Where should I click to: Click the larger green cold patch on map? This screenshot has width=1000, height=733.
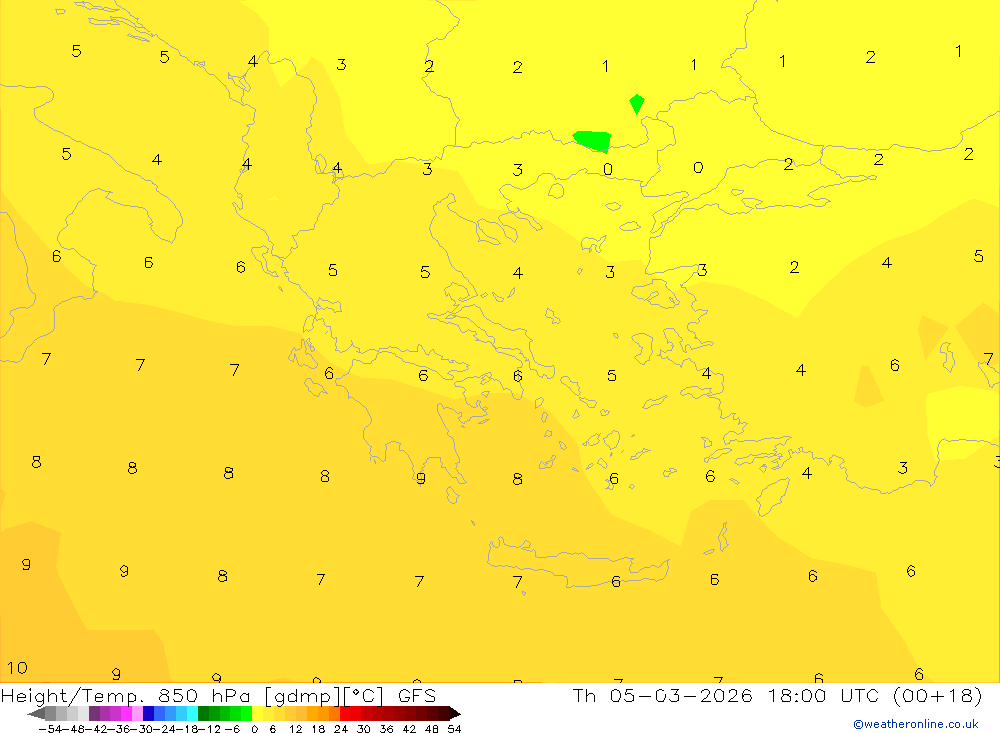tap(592, 141)
